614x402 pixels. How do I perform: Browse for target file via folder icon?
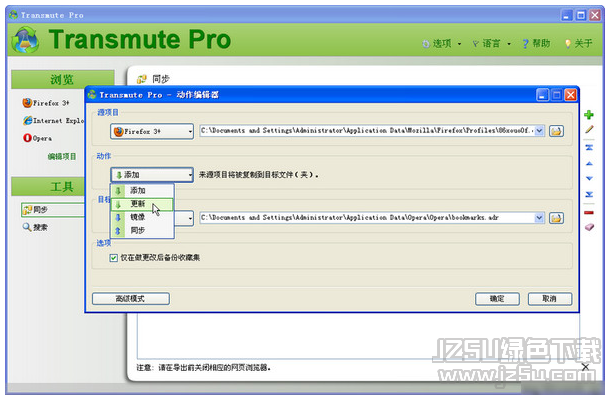556,218
